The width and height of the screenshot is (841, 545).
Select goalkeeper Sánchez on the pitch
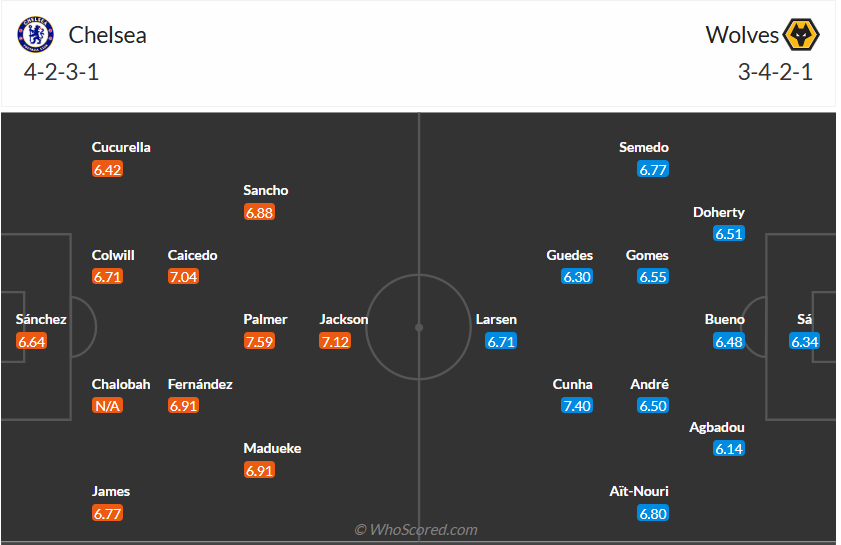[x=41, y=320]
